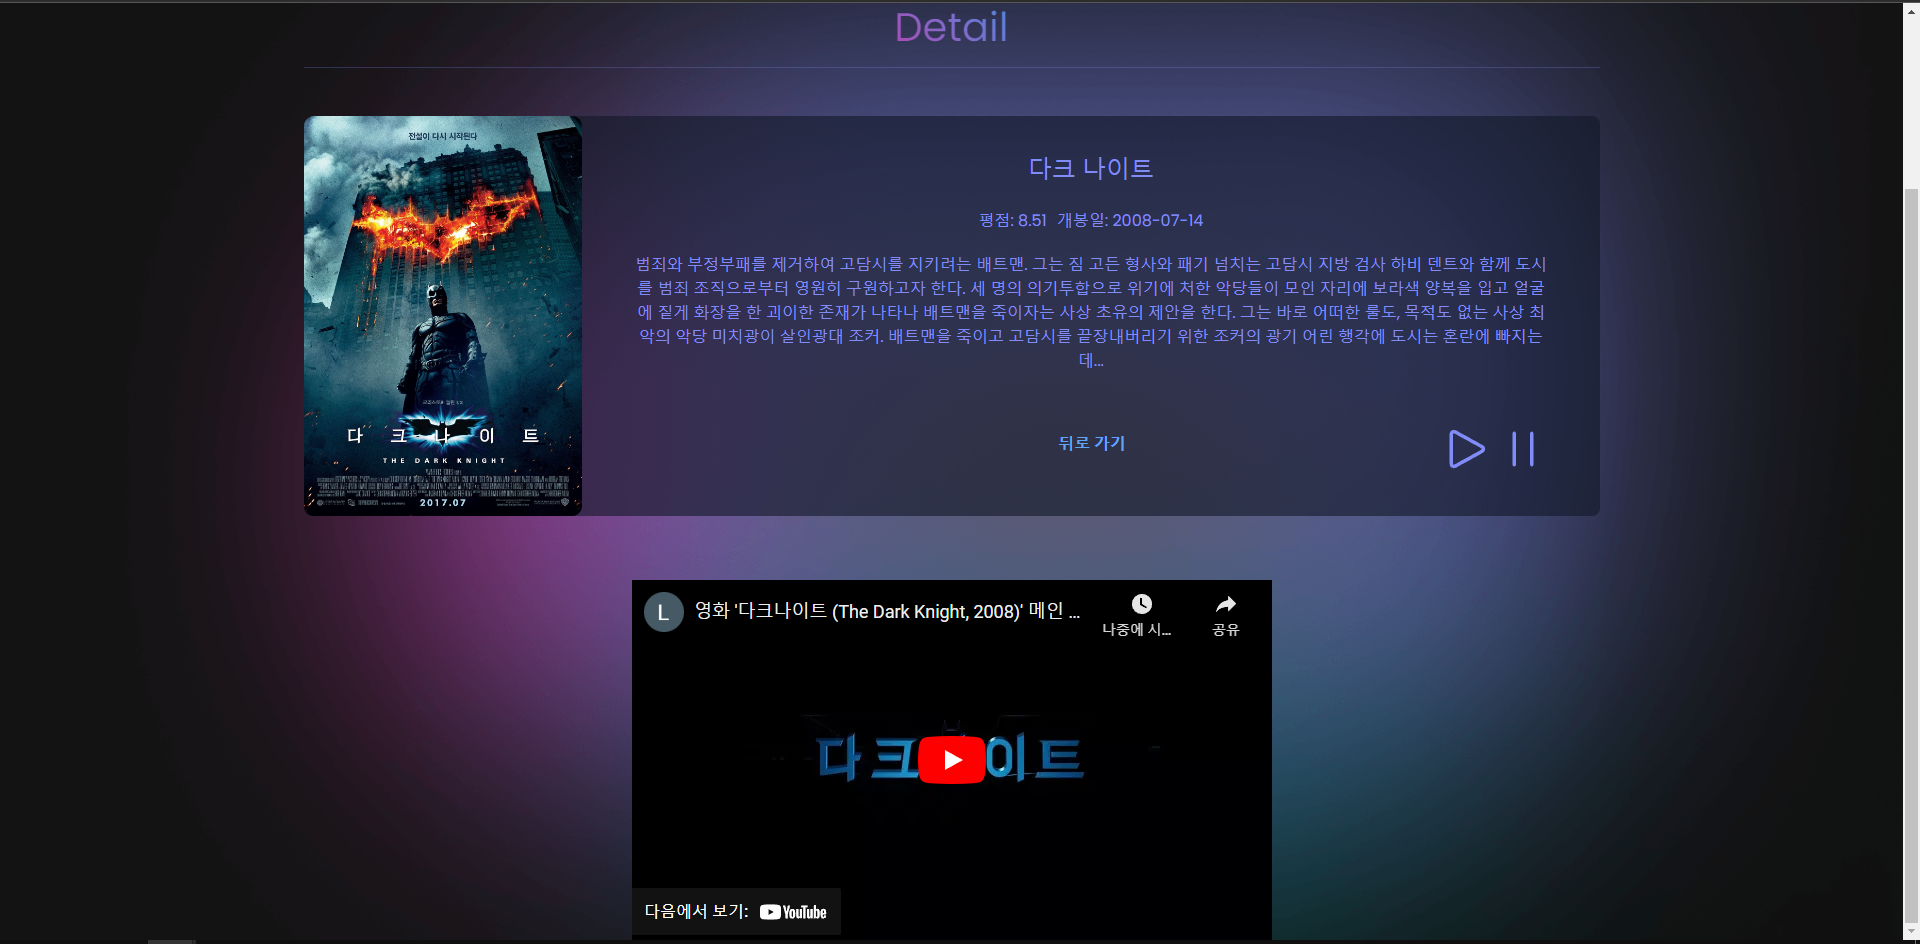
Task: Click the 다크 나이트 movie title
Action: click(x=1090, y=168)
